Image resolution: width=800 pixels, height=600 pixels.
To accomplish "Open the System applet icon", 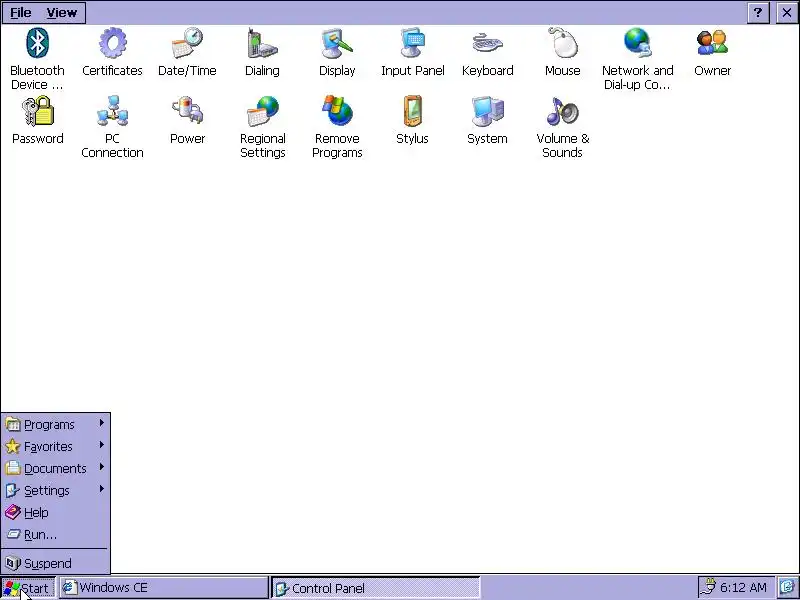I will pyautogui.click(x=487, y=111).
